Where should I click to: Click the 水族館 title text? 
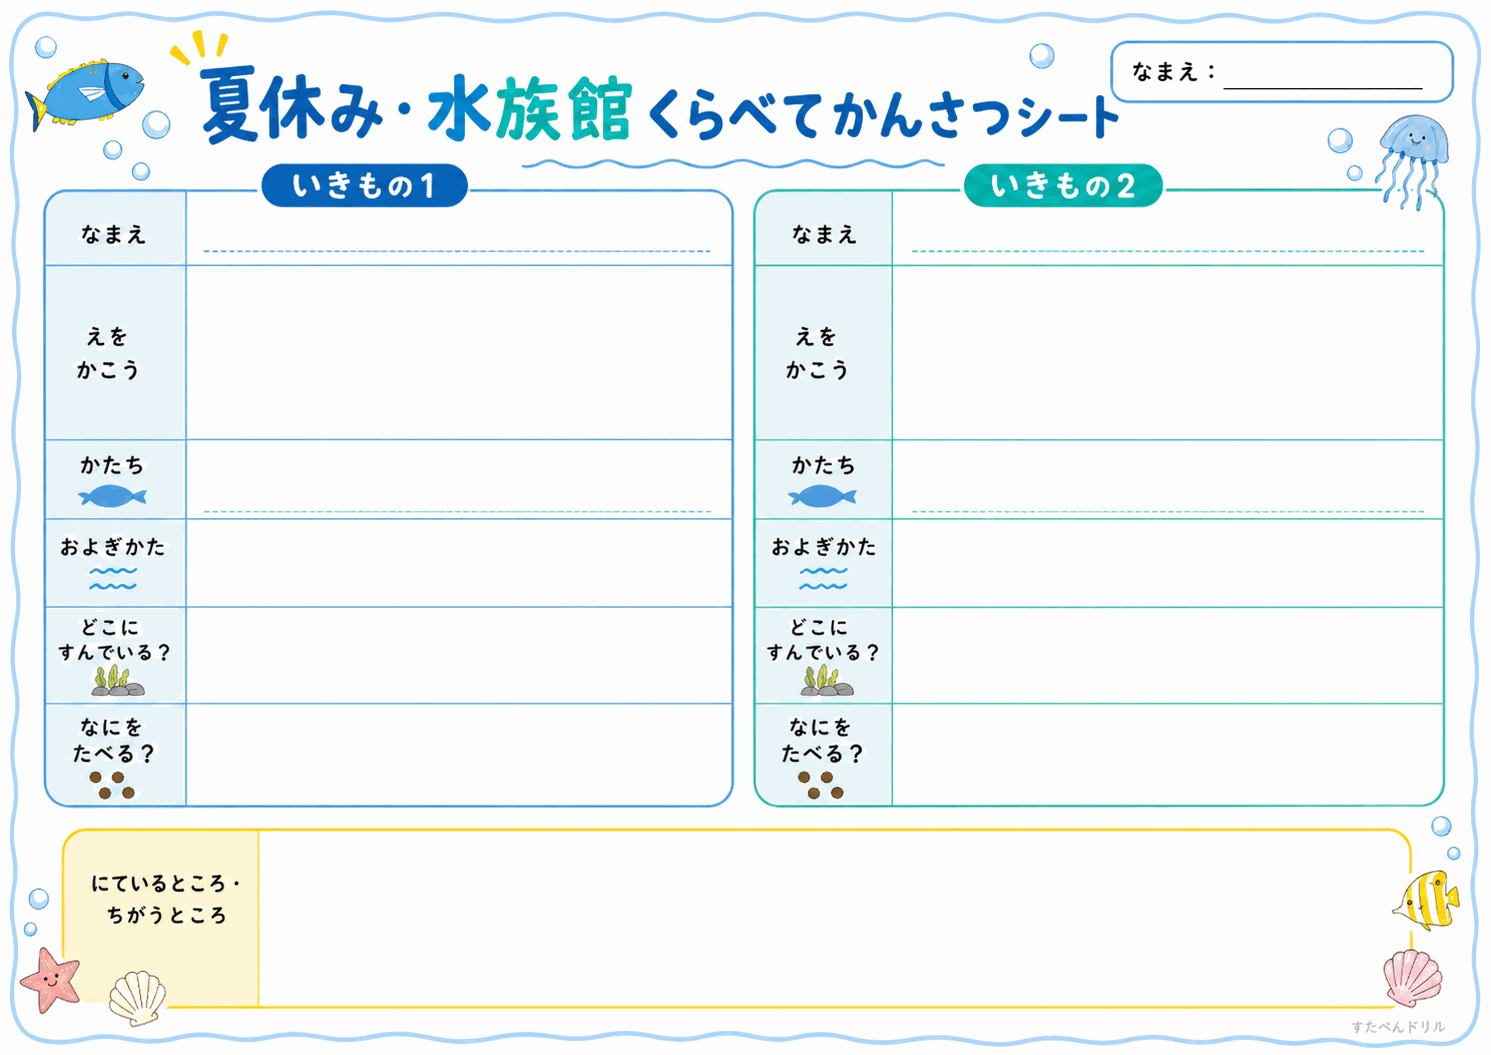[x=530, y=107]
